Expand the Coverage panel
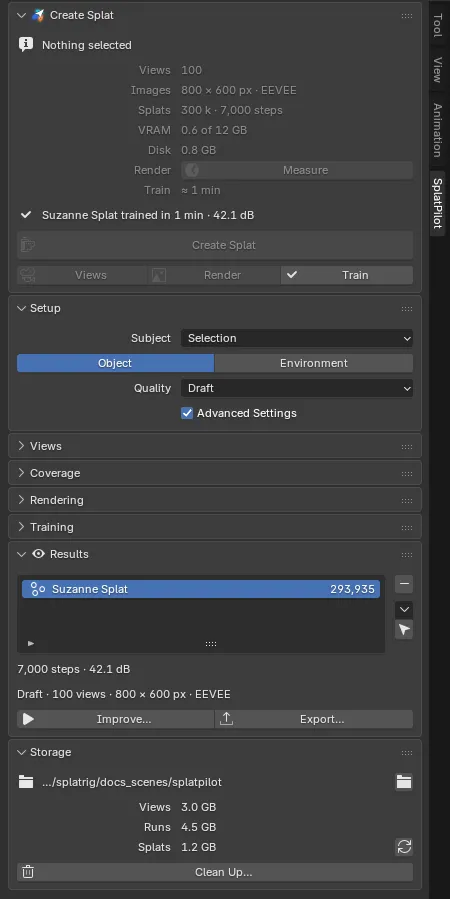The width and height of the screenshot is (450, 899). point(22,473)
